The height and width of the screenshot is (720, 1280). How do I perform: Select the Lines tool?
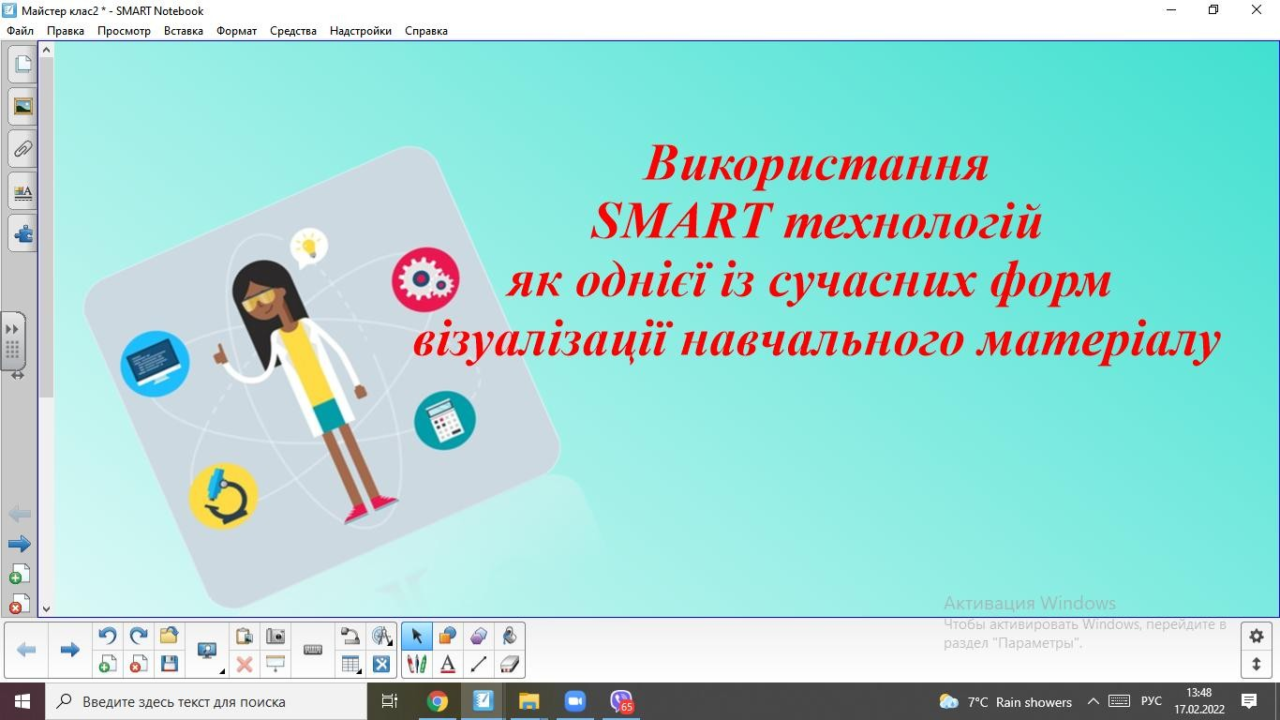pos(478,663)
